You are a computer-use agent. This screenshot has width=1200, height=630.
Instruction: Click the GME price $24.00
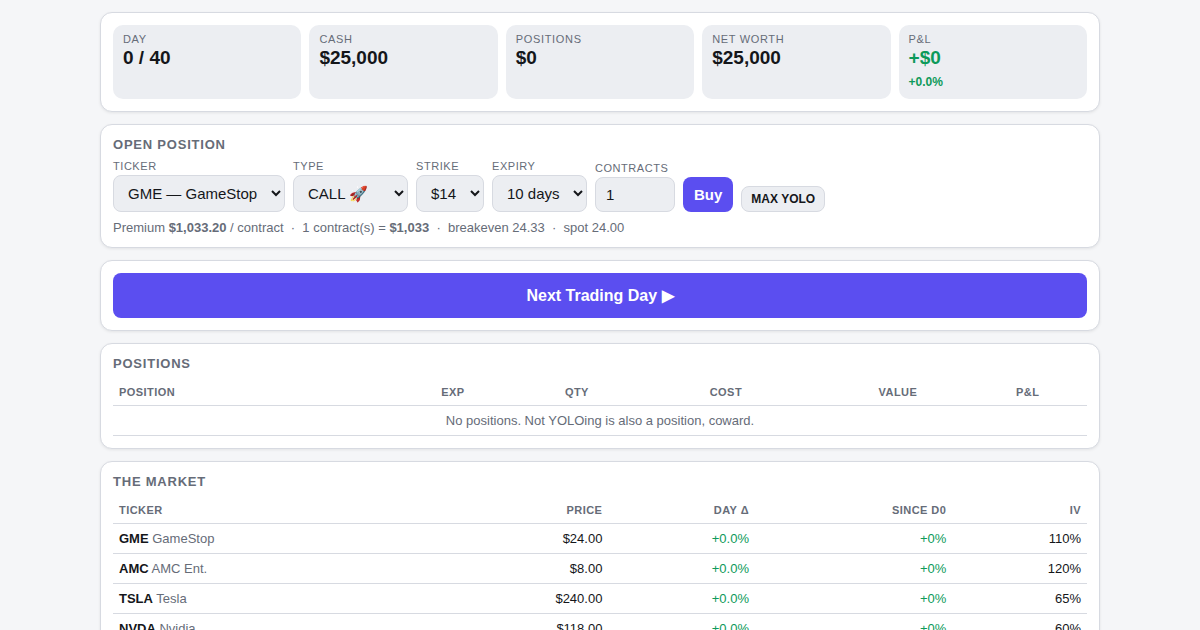[x=582, y=539]
